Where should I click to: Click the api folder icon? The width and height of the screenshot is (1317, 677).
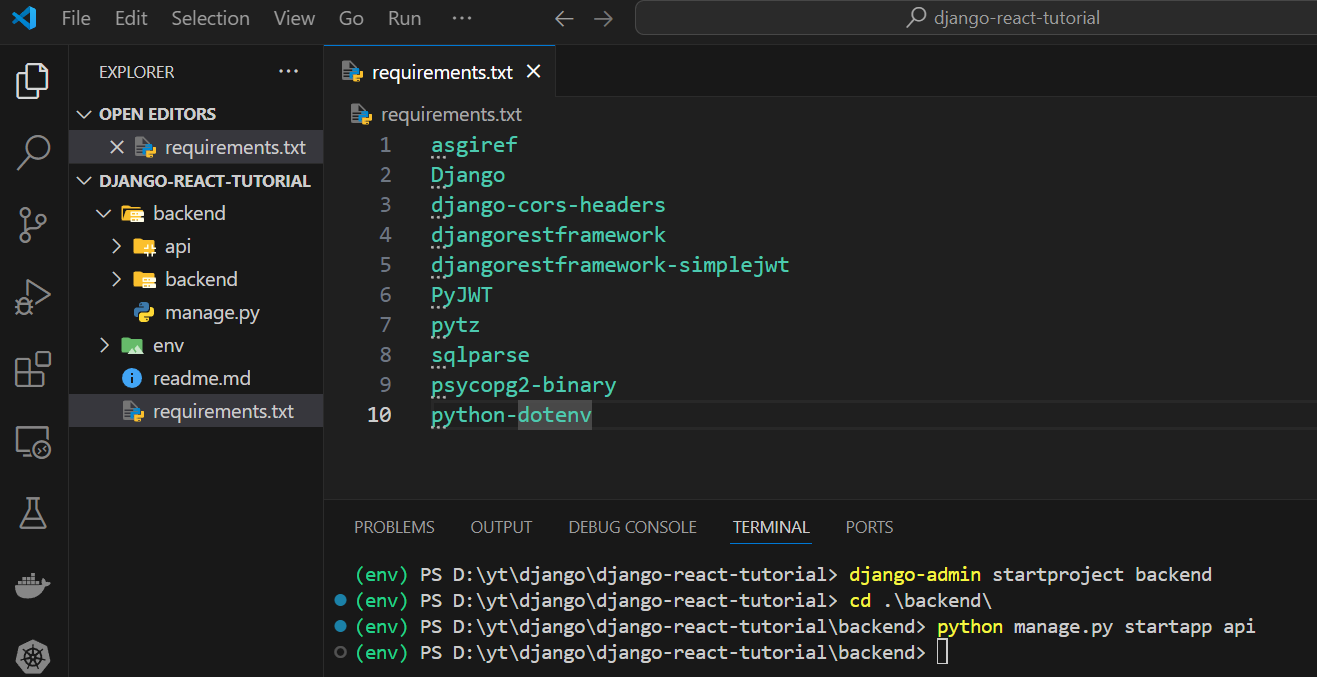pyautogui.click(x=144, y=247)
